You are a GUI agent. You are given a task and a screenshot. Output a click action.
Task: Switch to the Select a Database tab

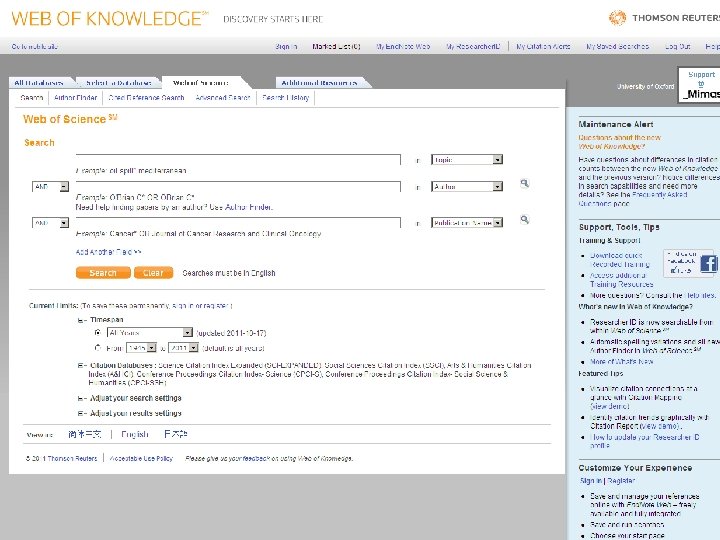[x=118, y=83]
